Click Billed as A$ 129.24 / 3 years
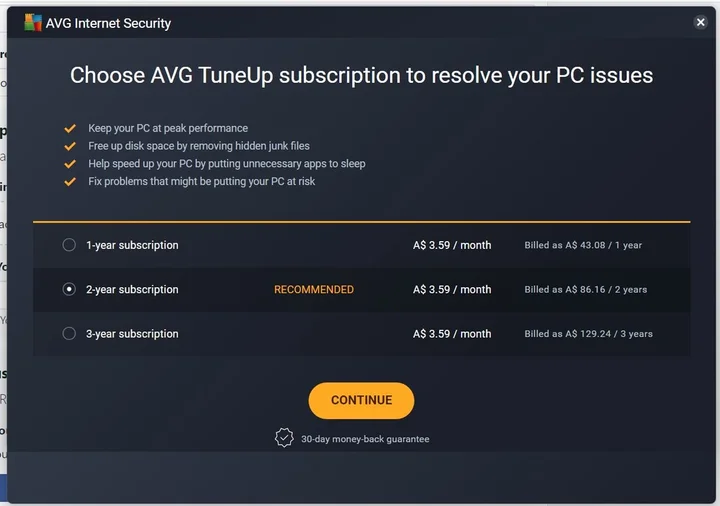720x506 pixels. [x=589, y=334]
